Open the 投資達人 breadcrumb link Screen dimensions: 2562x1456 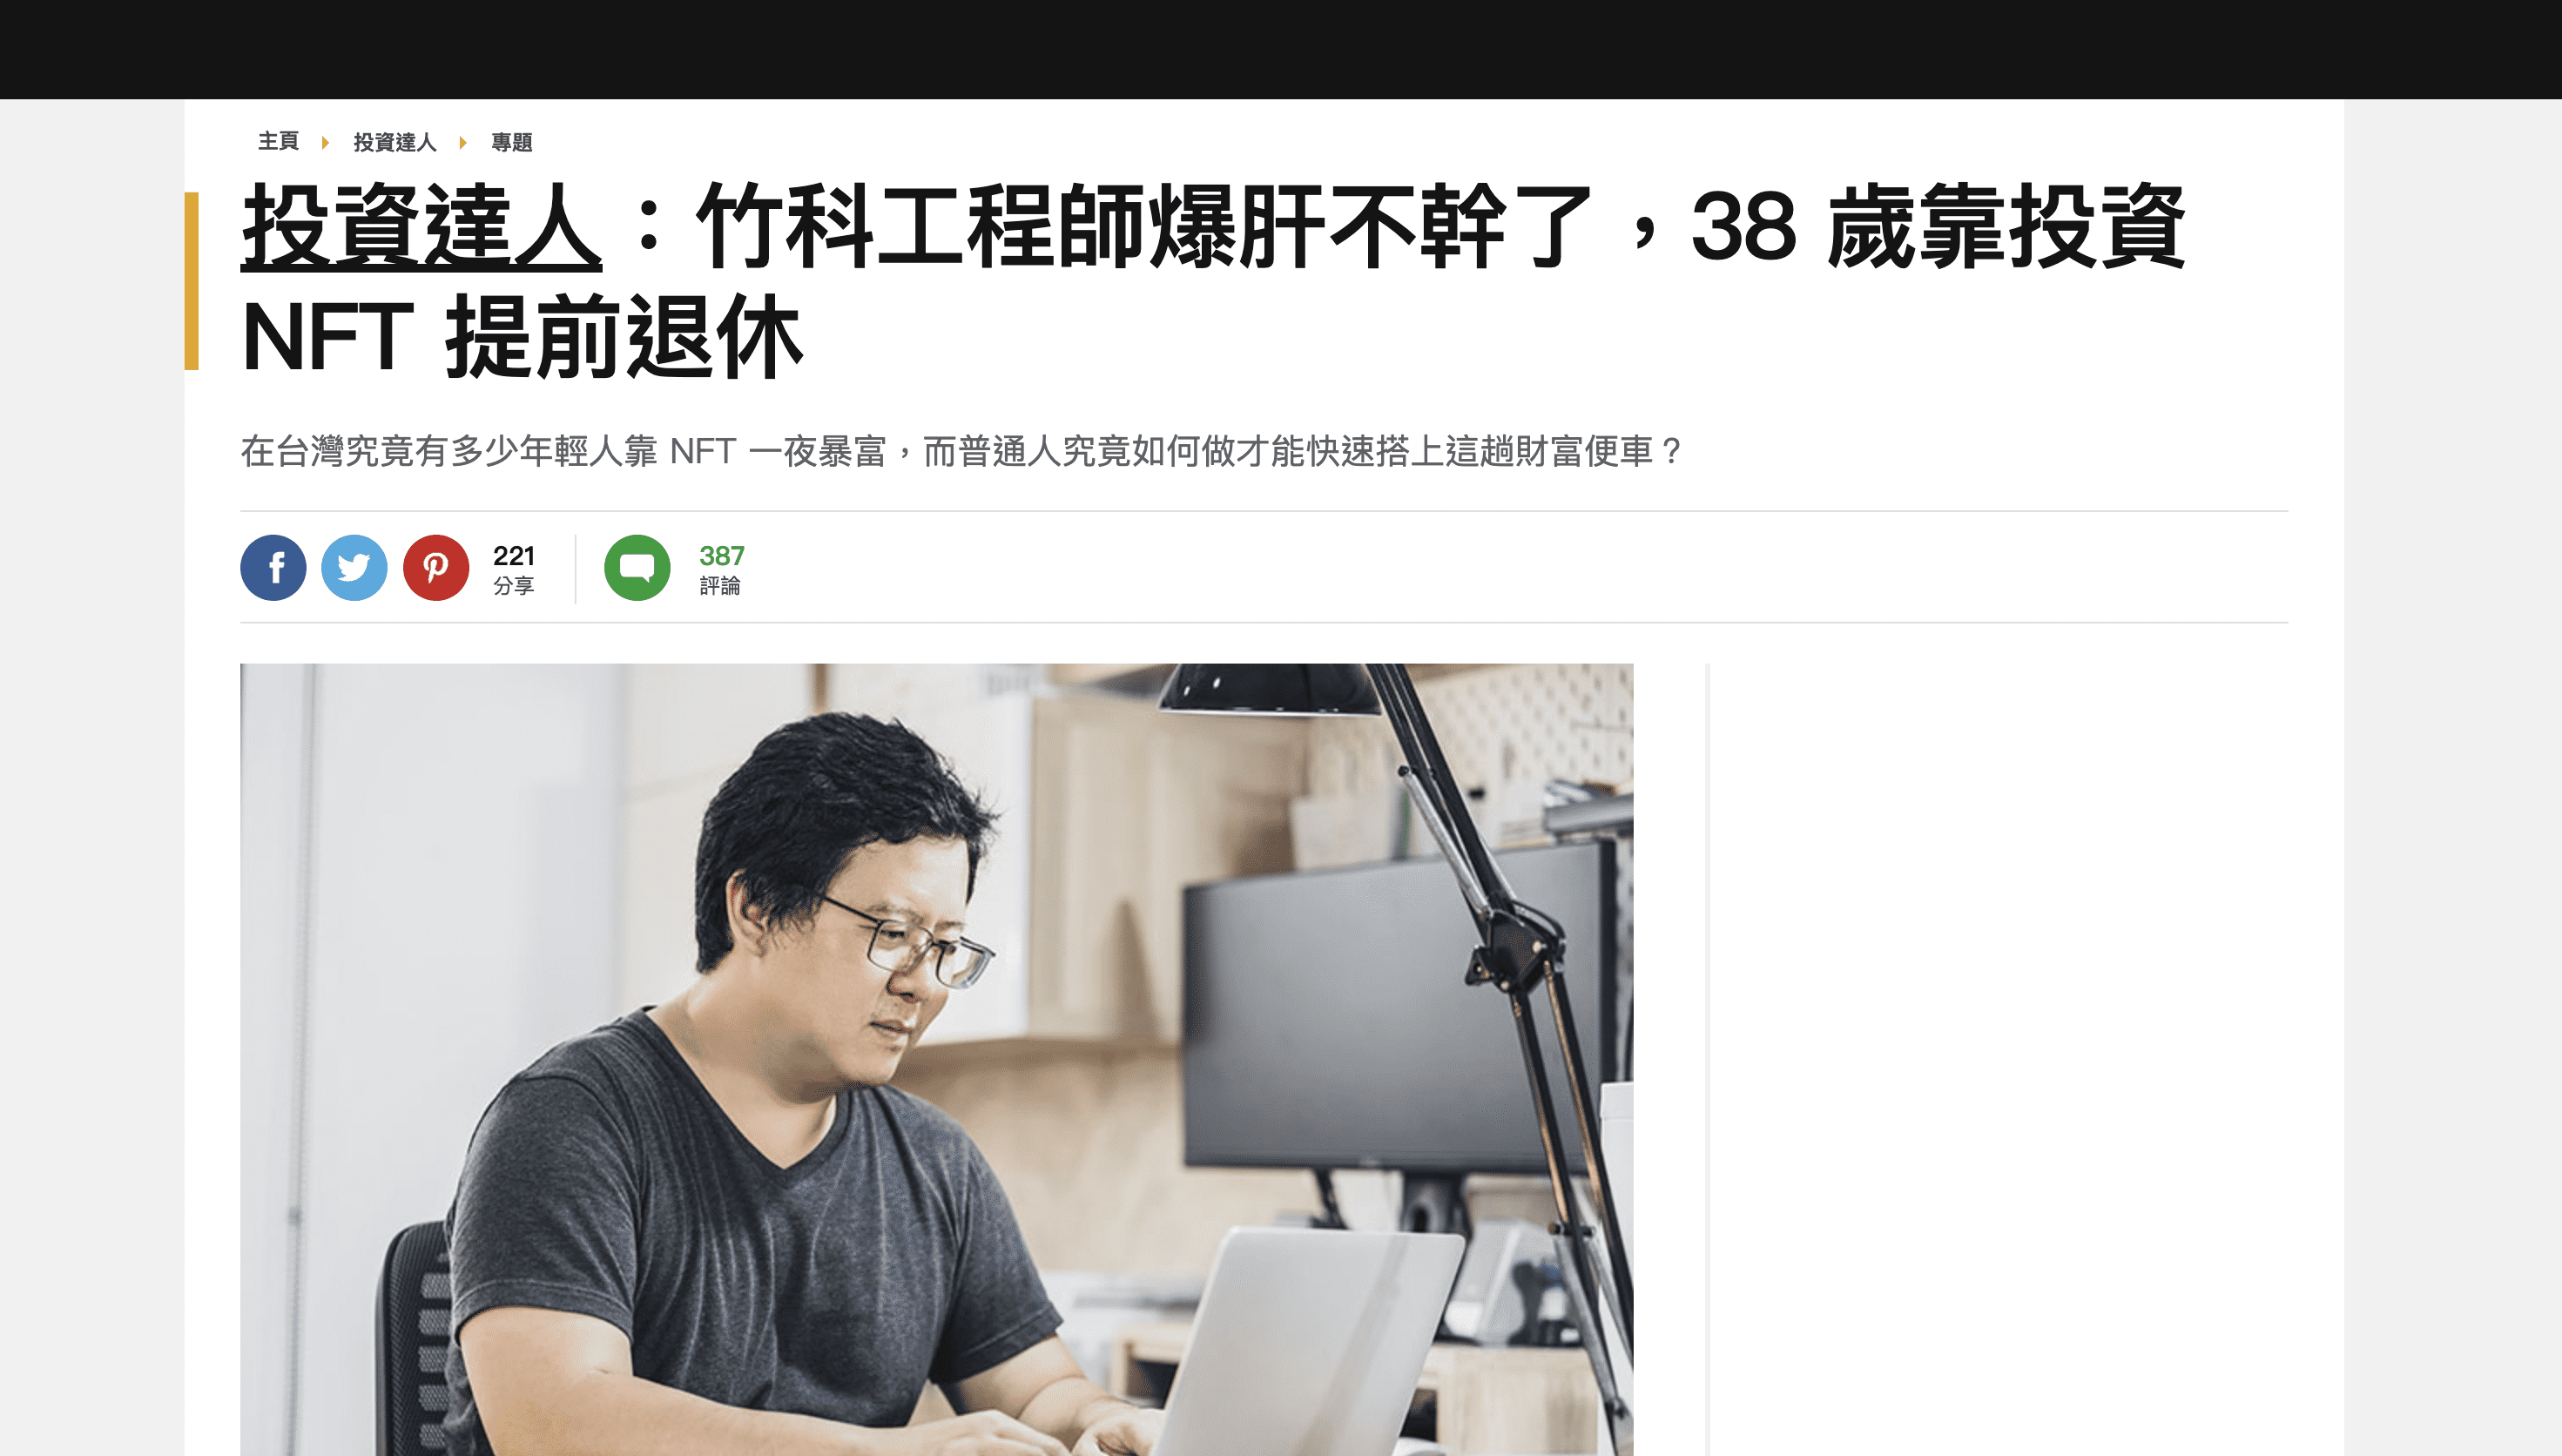395,143
